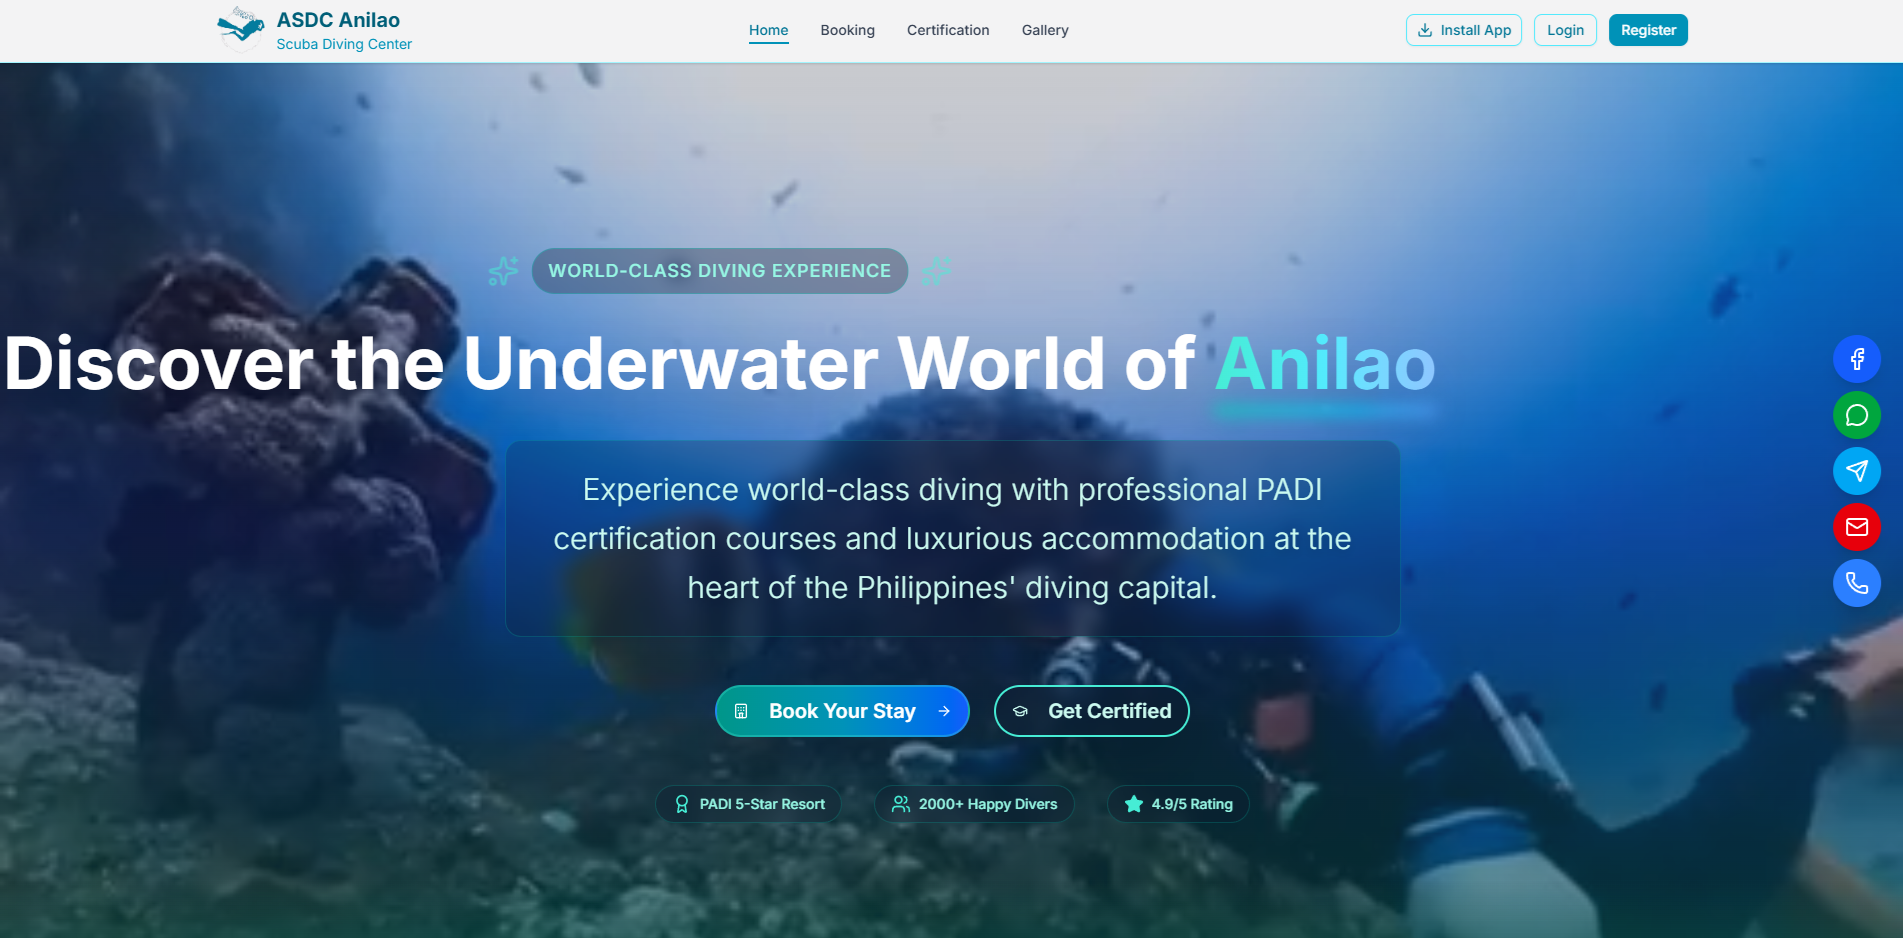Click the download icon in Install App
Image resolution: width=1904 pixels, height=938 pixels.
pyautogui.click(x=1425, y=30)
